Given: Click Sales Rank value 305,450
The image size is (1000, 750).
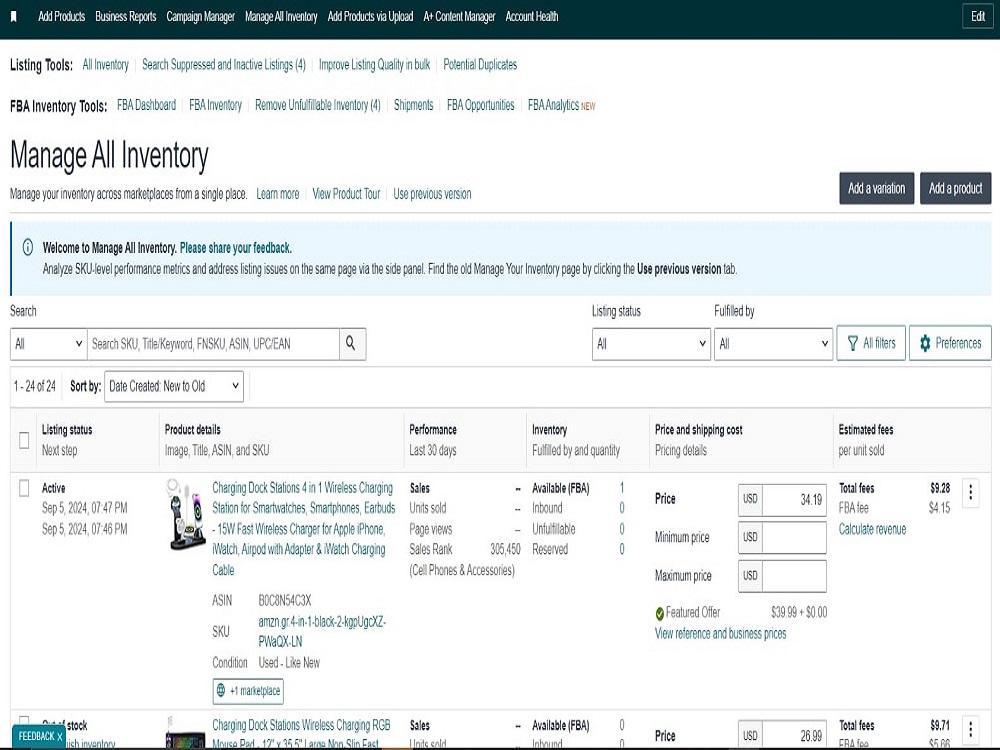Looking at the screenshot, I should pos(505,550).
